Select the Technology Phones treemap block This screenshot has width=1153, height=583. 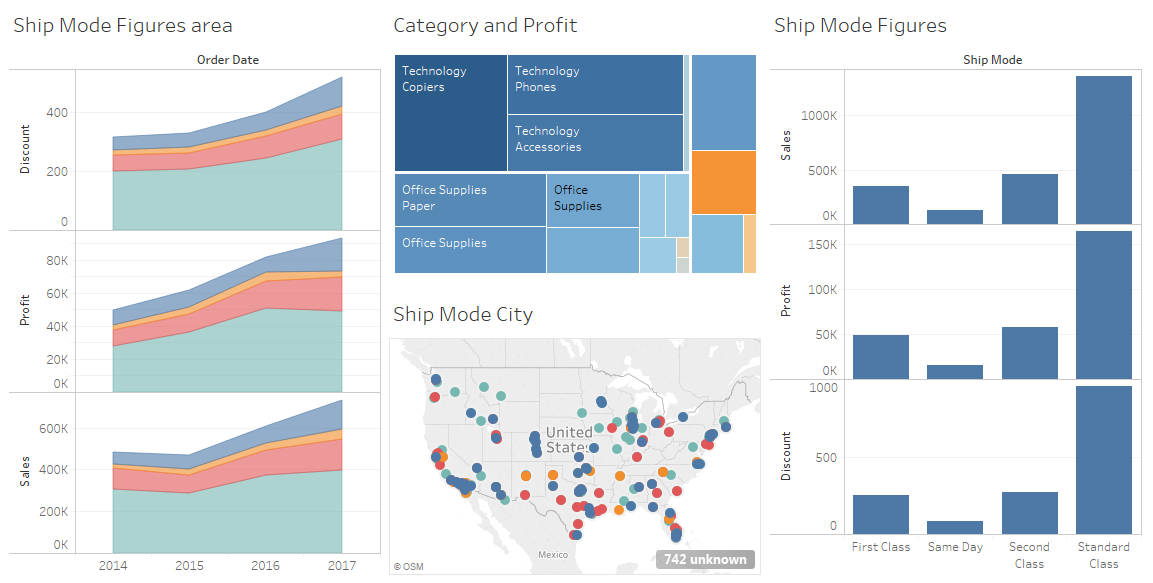click(x=595, y=85)
